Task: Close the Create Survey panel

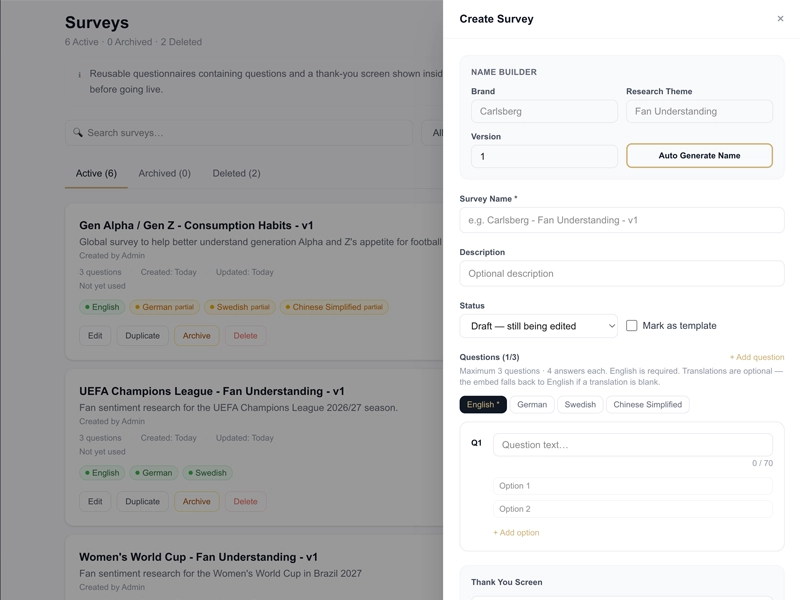Action: (780, 19)
